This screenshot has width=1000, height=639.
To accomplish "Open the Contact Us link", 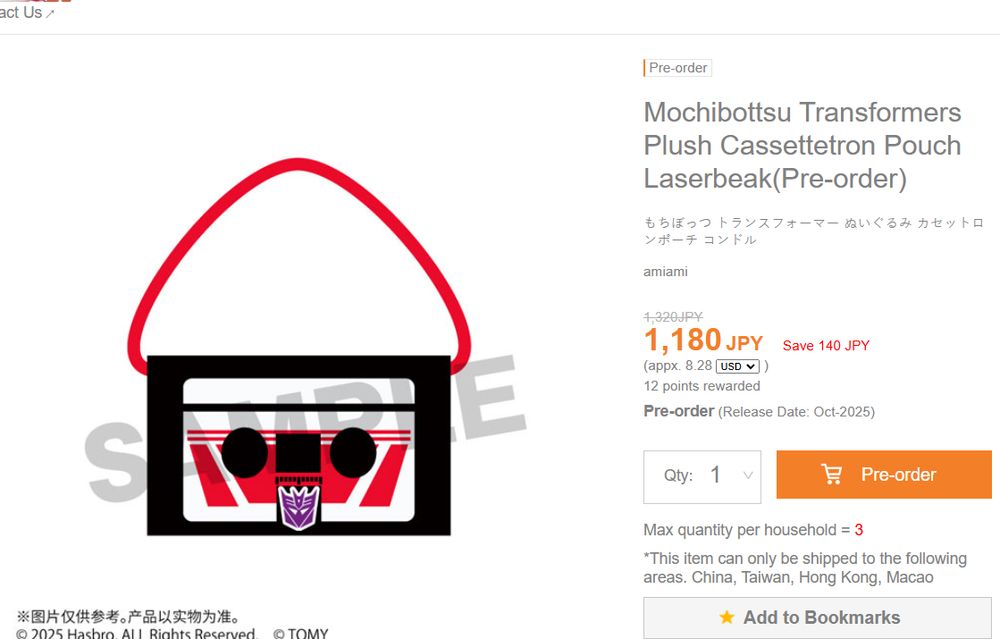I will tap(21, 12).
